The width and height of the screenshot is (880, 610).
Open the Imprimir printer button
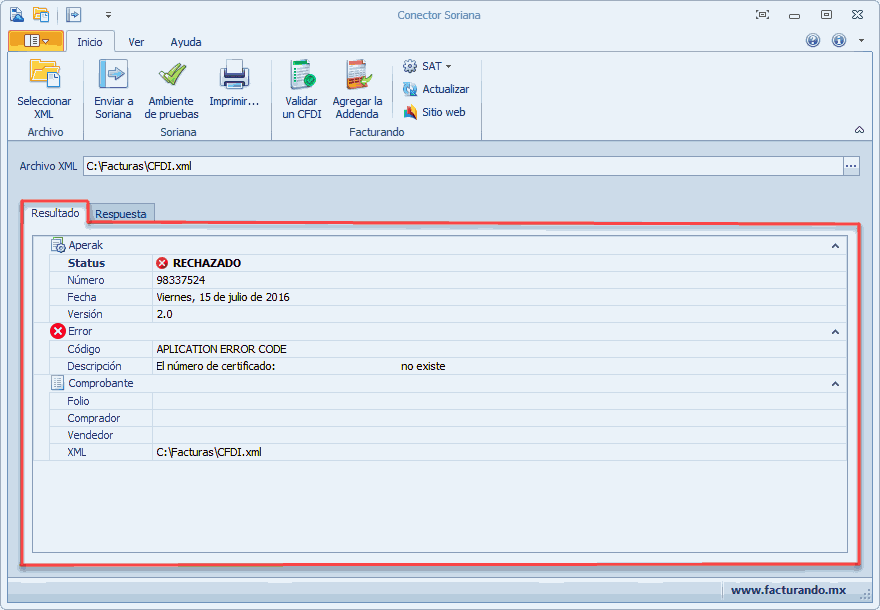tap(234, 76)
